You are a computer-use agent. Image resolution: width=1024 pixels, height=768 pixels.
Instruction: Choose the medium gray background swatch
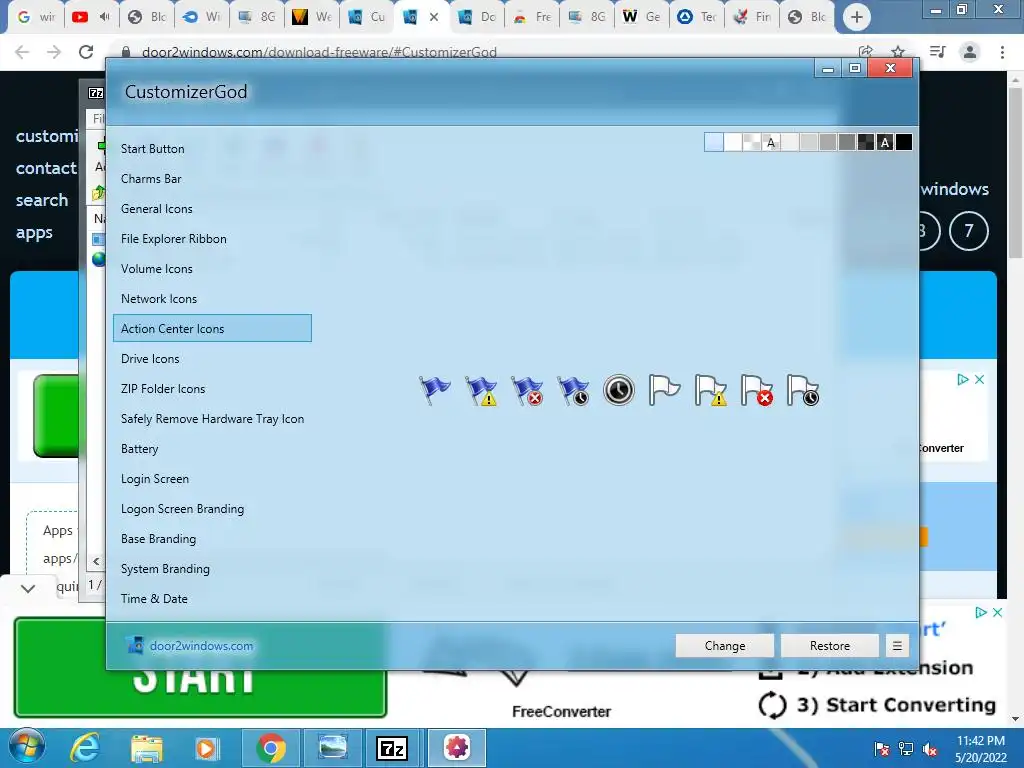pyautogui.click(x=828, y=142)
